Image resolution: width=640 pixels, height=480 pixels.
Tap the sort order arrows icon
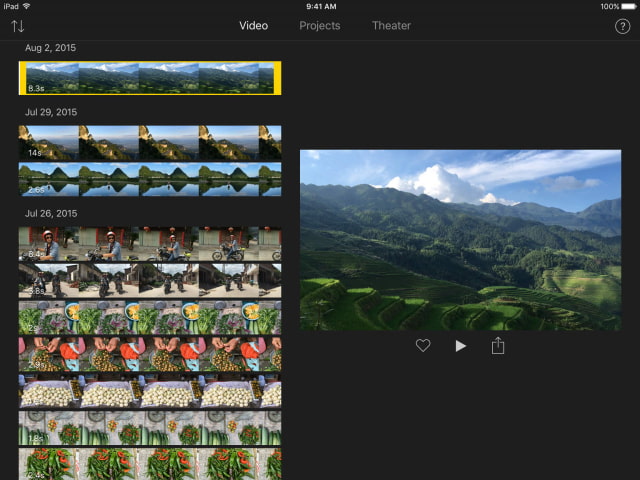pyautogui.click(x=18, y=26)
